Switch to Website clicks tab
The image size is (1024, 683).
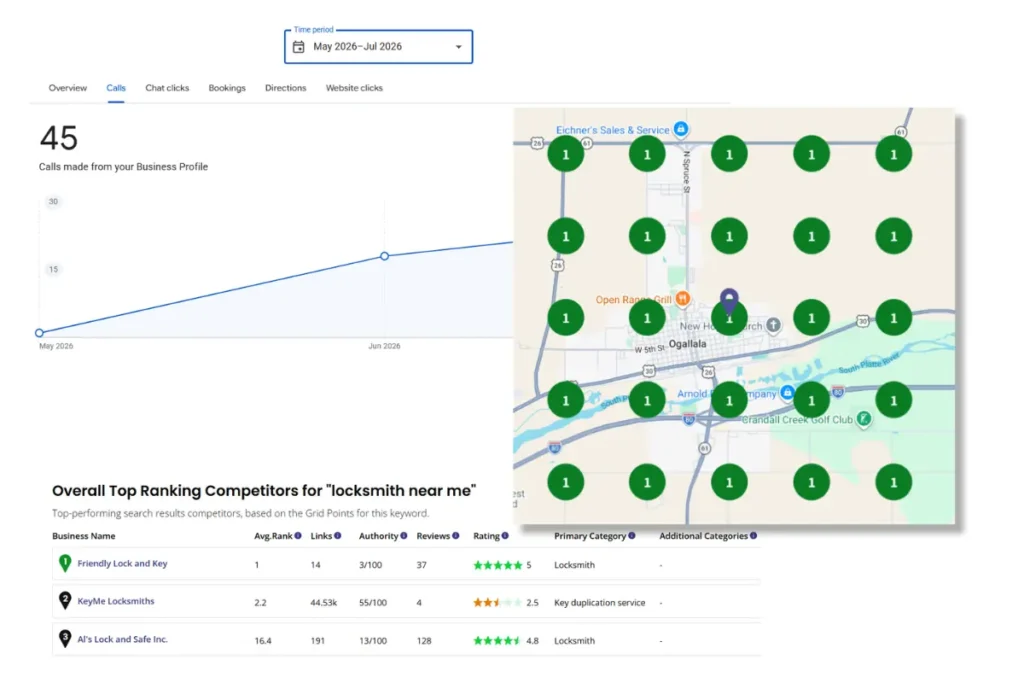354,87
